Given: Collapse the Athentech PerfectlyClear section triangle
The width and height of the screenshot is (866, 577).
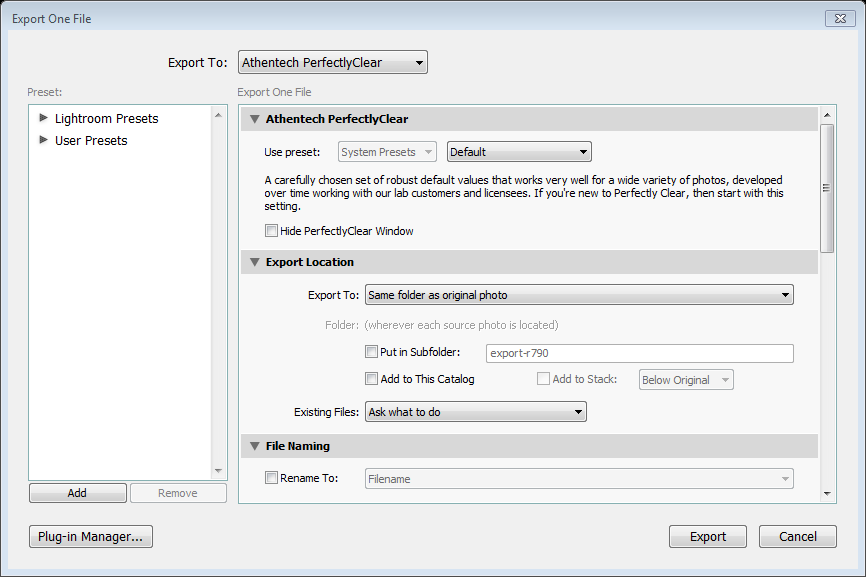Looking at the screenshot, I should (x=255, y=119).
